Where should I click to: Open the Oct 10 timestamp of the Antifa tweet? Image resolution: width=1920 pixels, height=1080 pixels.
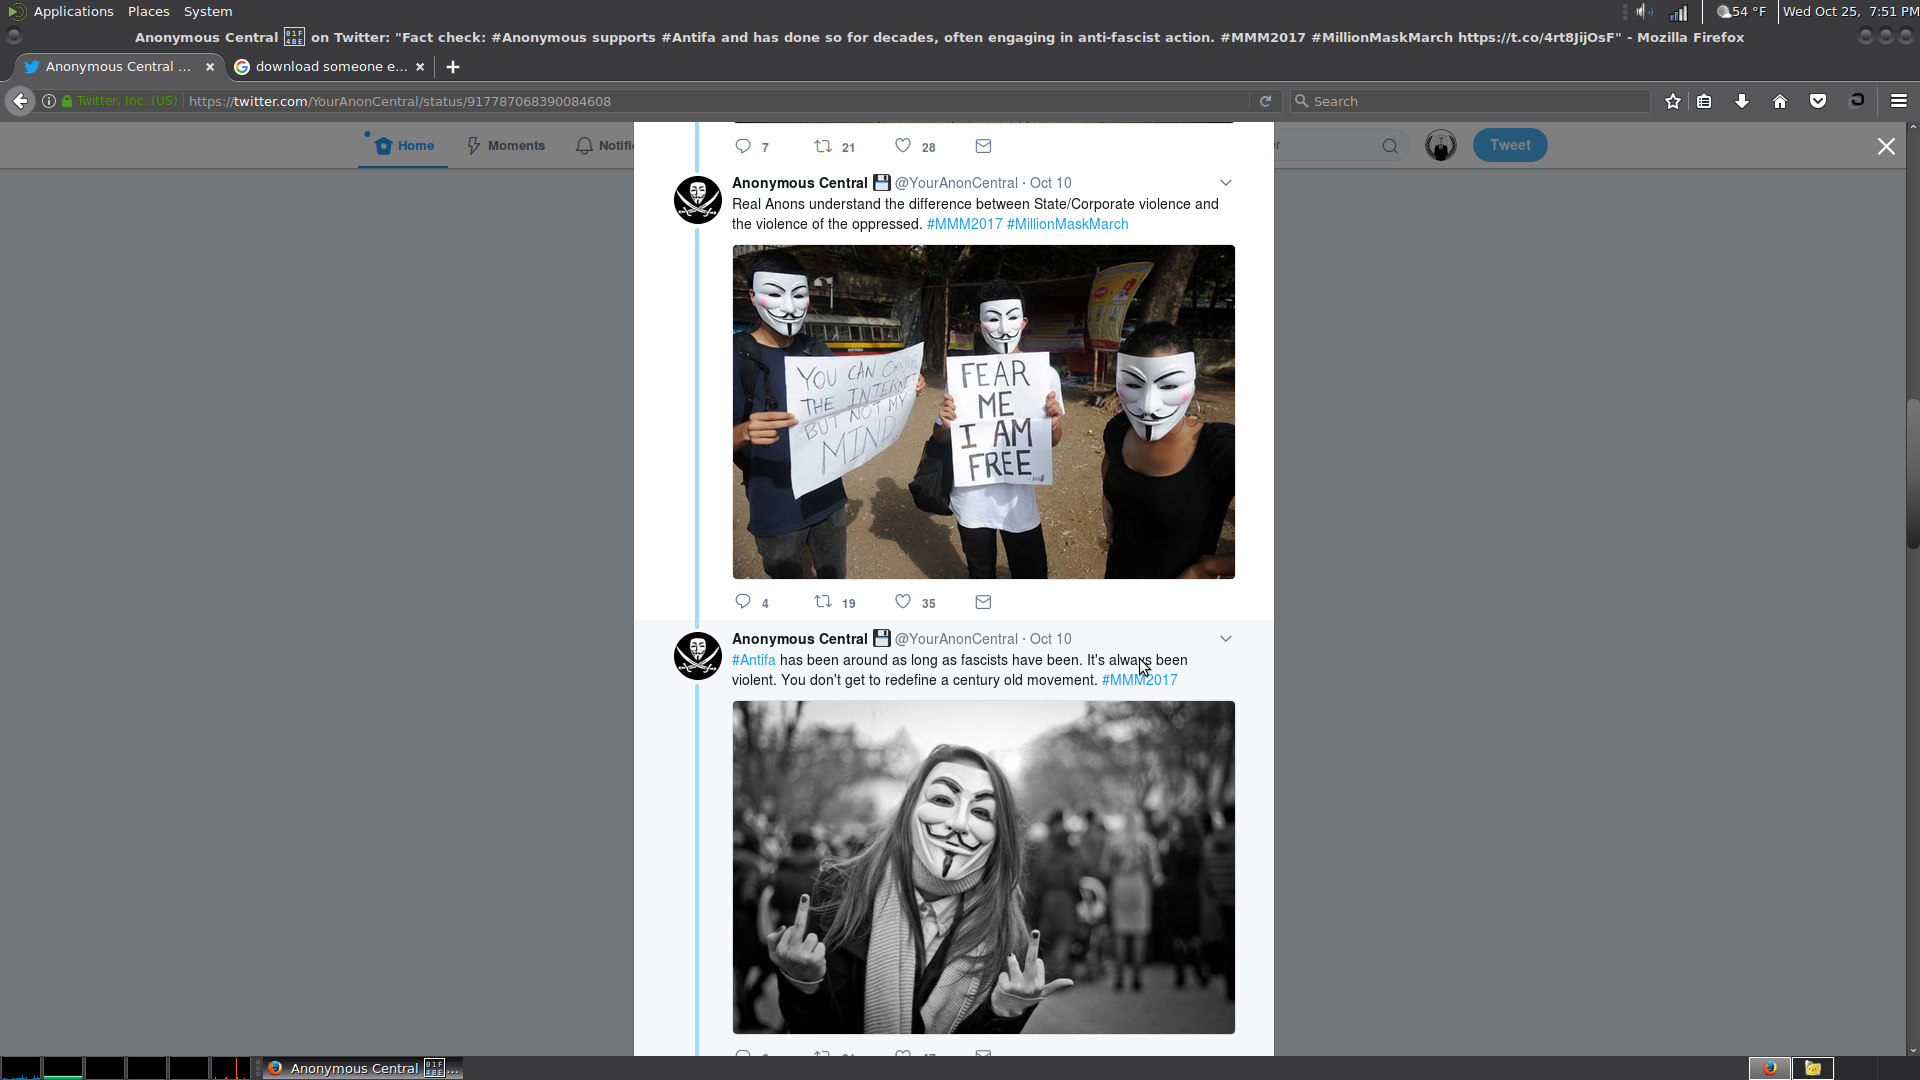tap(1050, 639)
